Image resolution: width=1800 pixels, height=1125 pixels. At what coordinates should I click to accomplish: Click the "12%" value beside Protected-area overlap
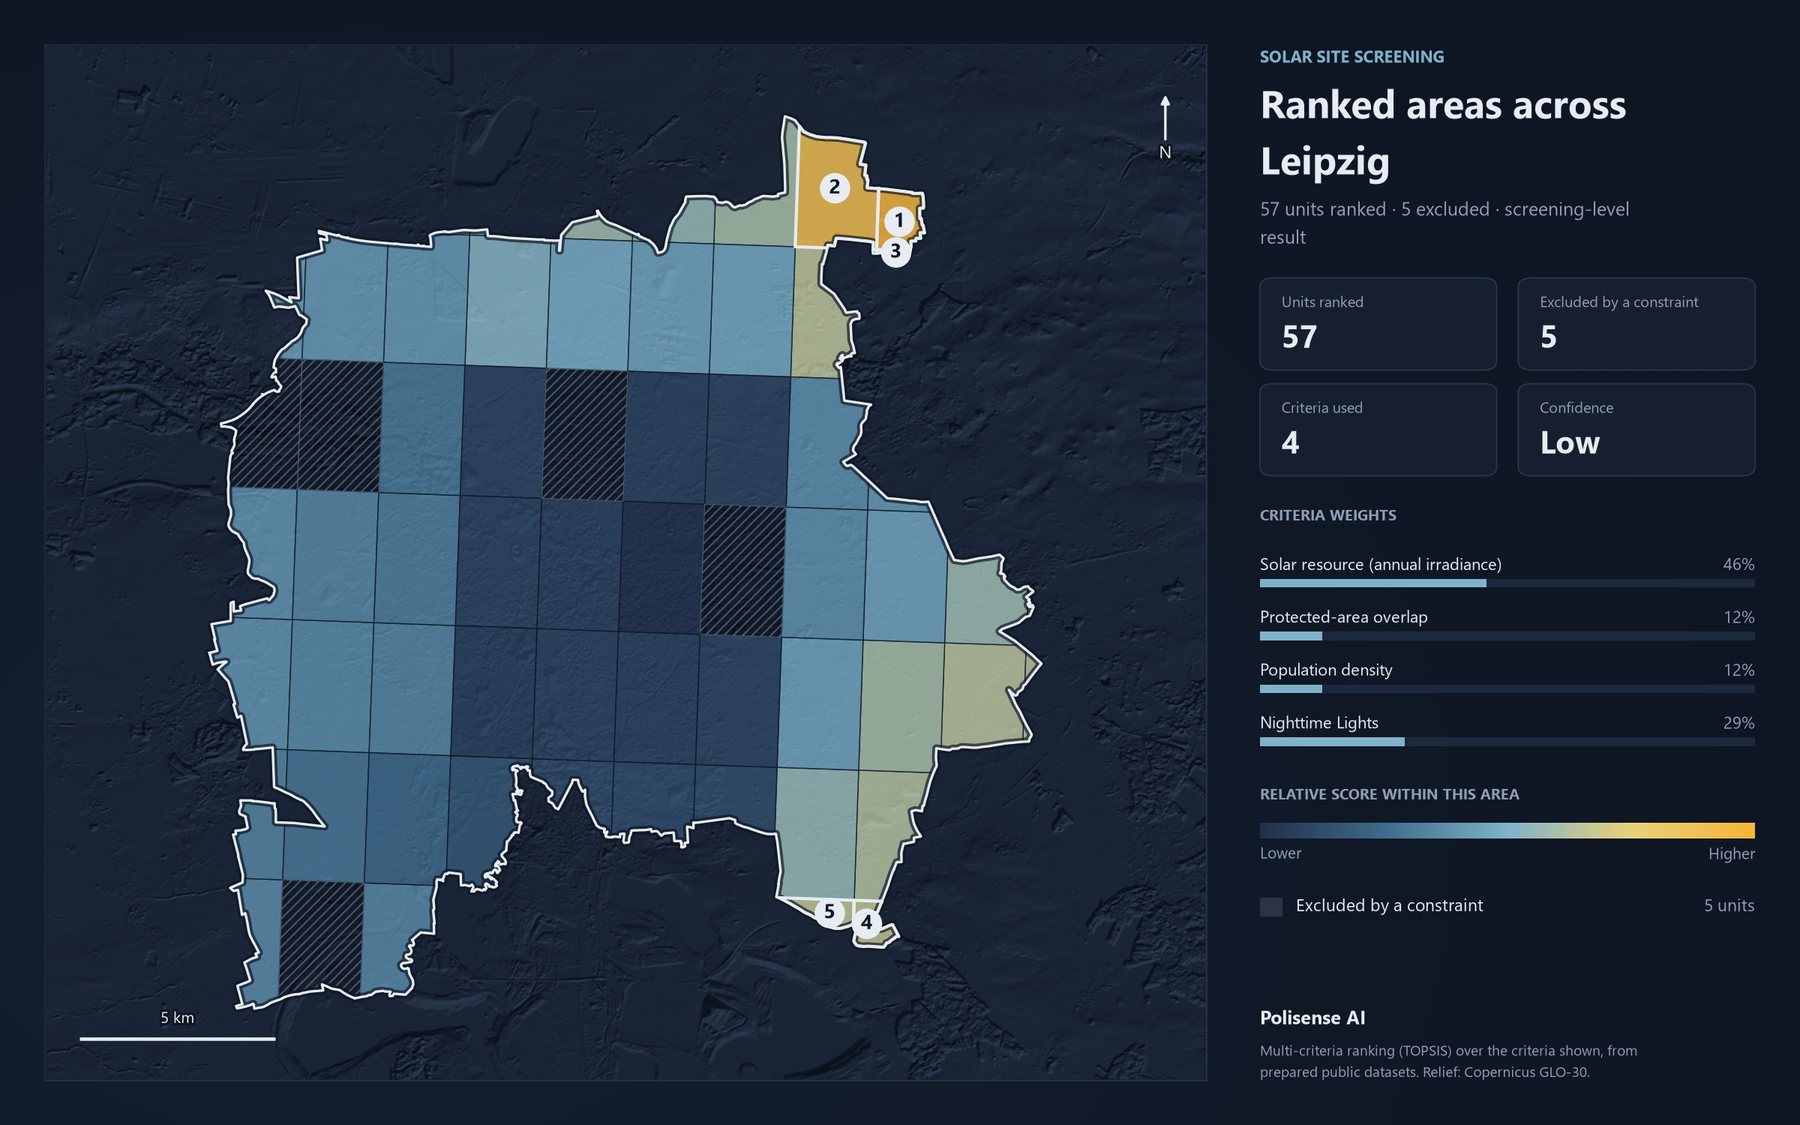point(1739,617)
